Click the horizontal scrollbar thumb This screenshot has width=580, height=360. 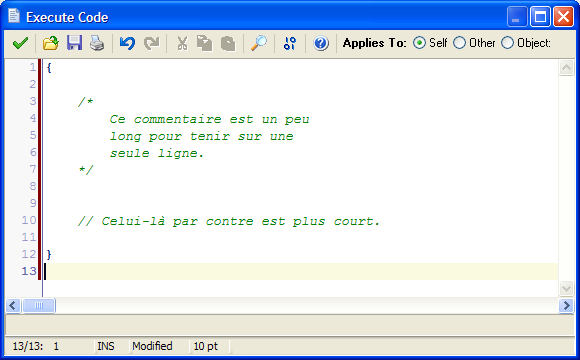click(39, 306)
